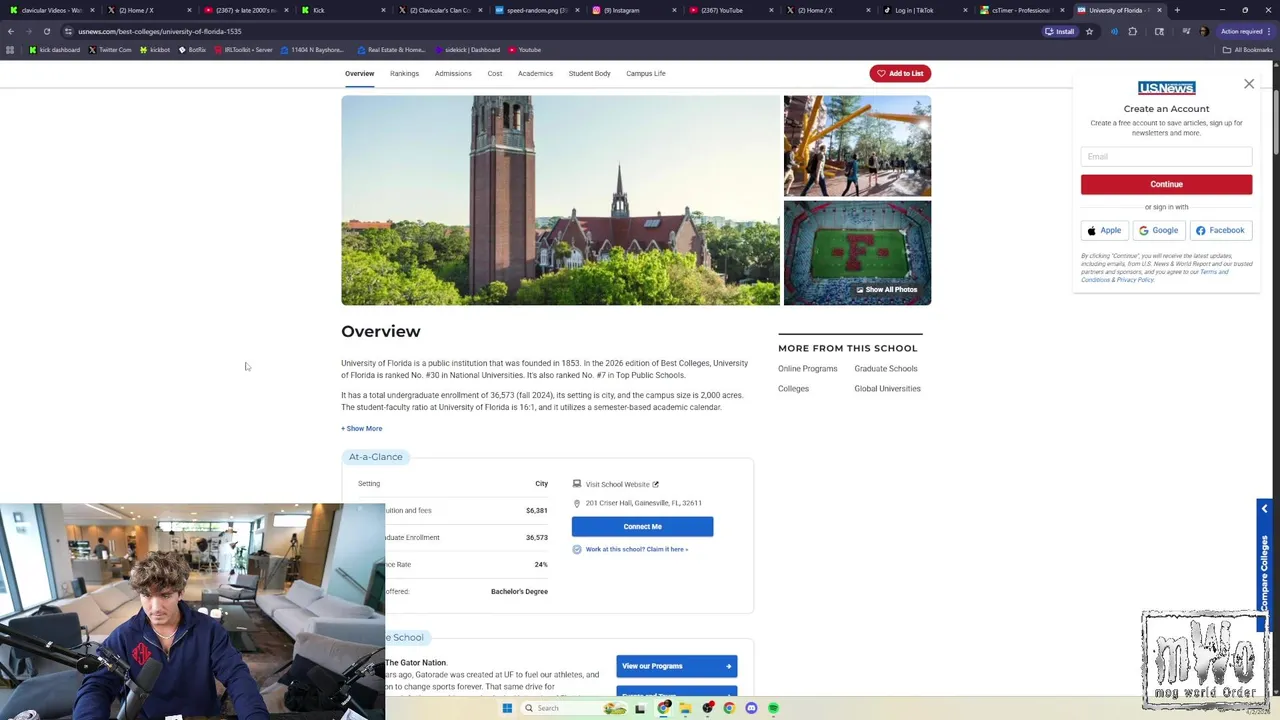The height and width of the screenshot is (720, 1280).
Task: Open Global Universities link
Action: (887, 389)
